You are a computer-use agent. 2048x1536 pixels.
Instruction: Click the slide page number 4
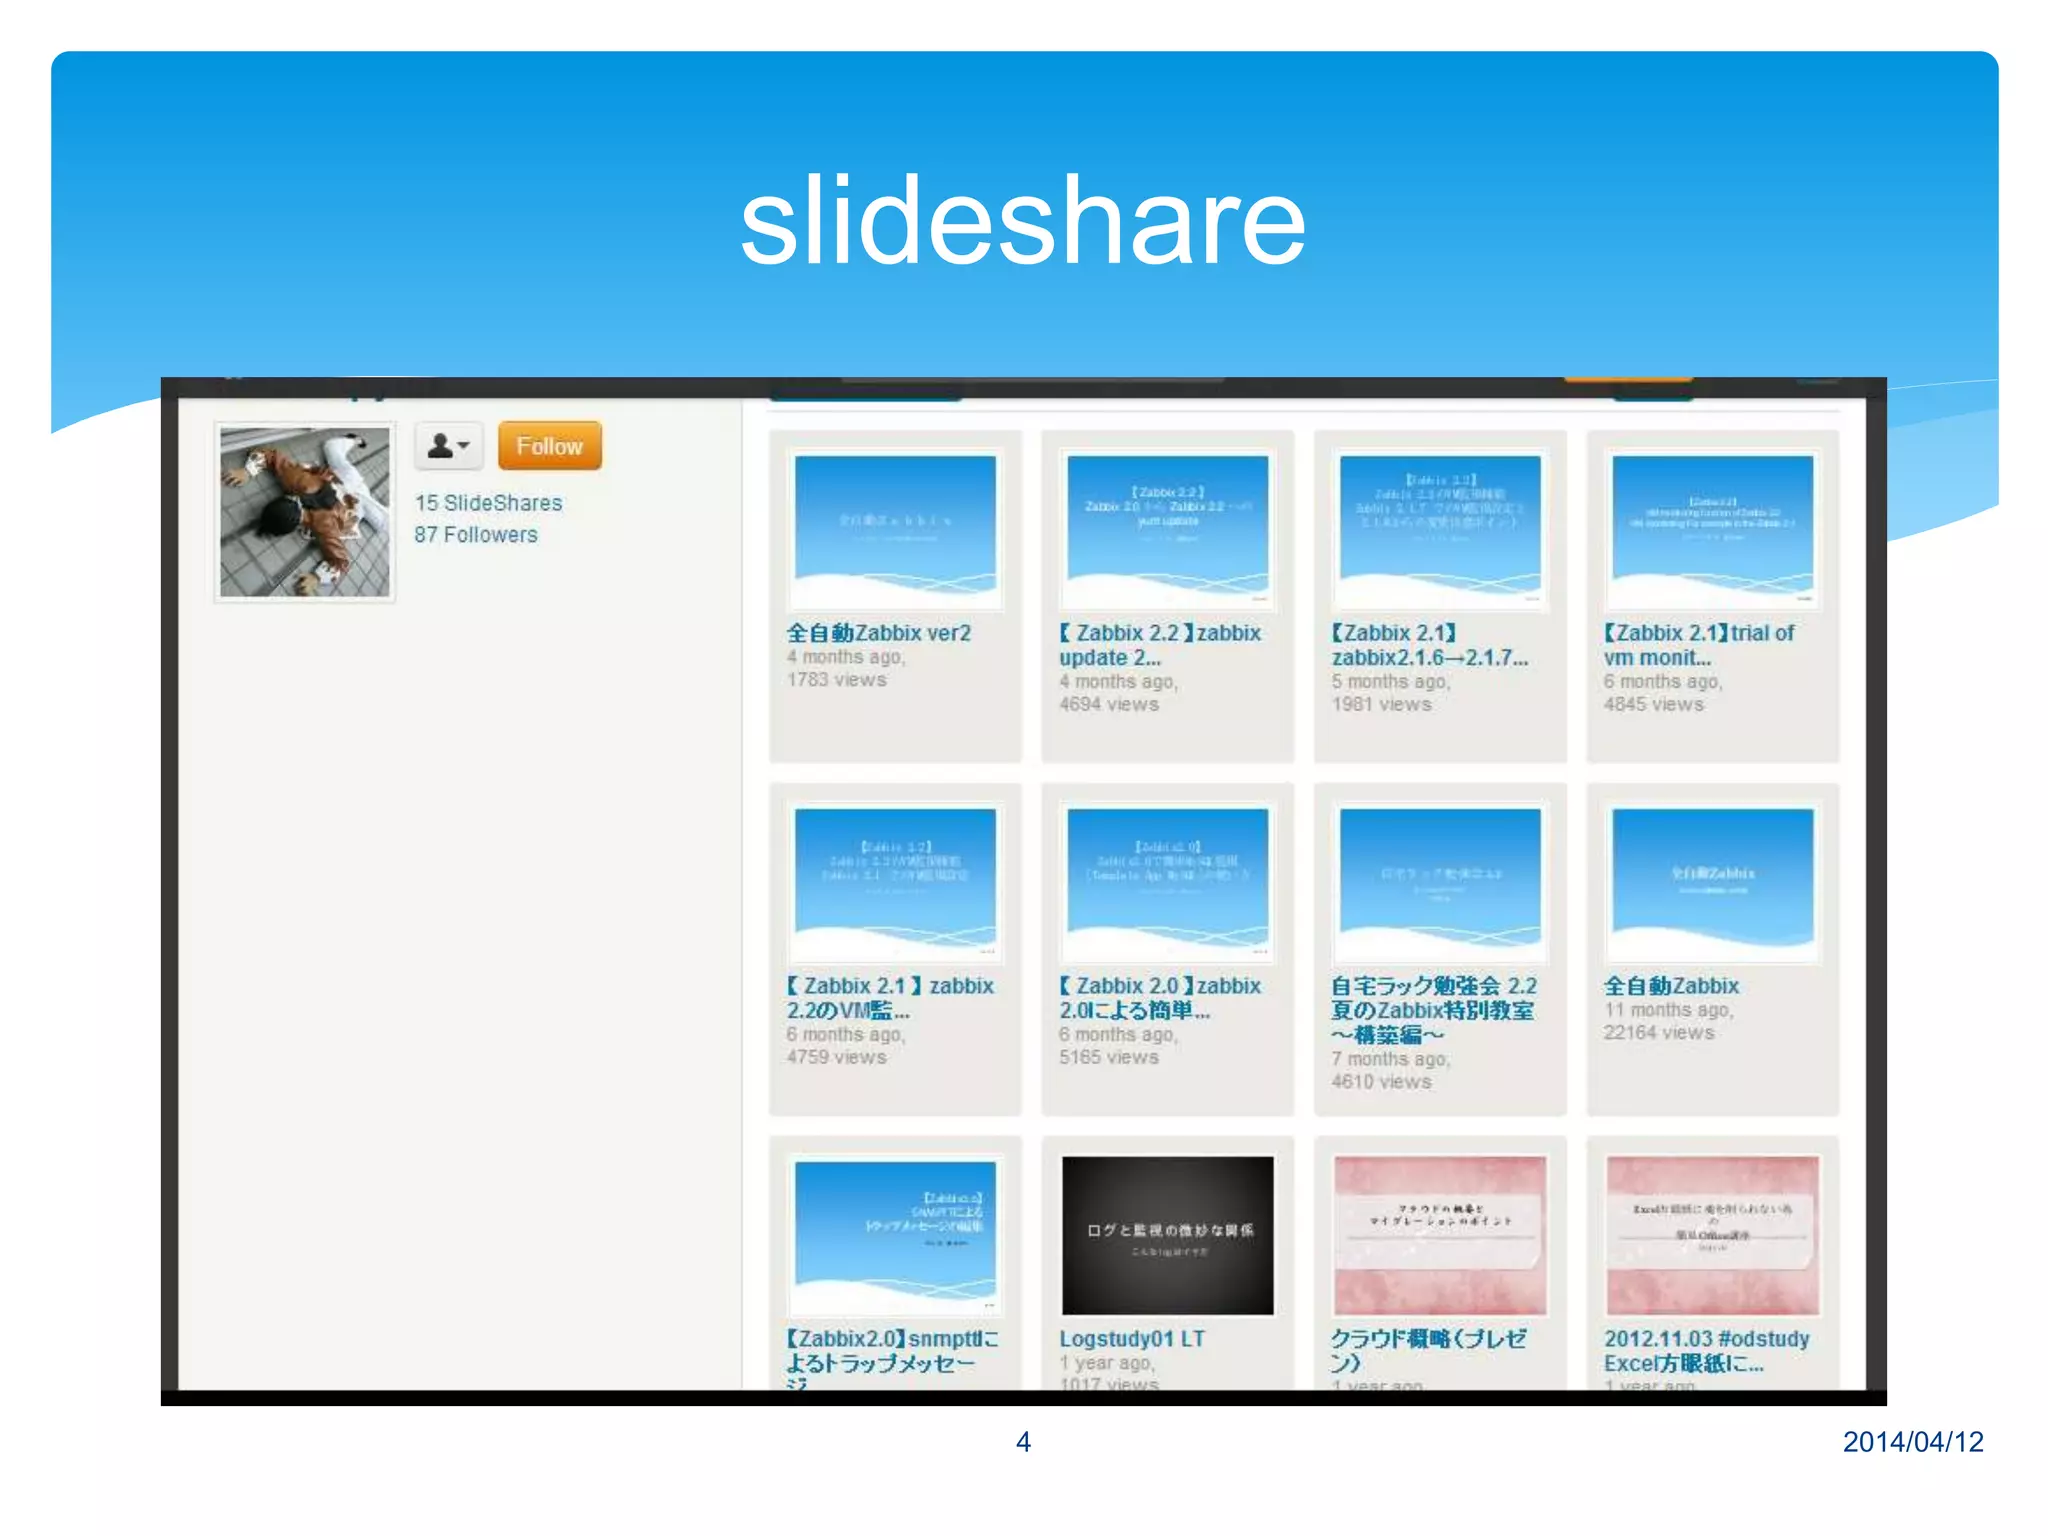click(x=1023, y=1442)
